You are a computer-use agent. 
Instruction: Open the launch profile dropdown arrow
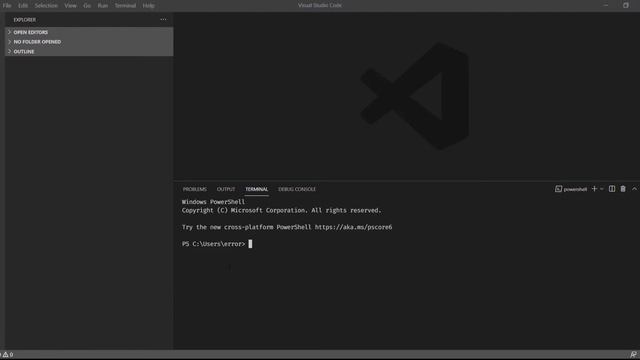602,189
